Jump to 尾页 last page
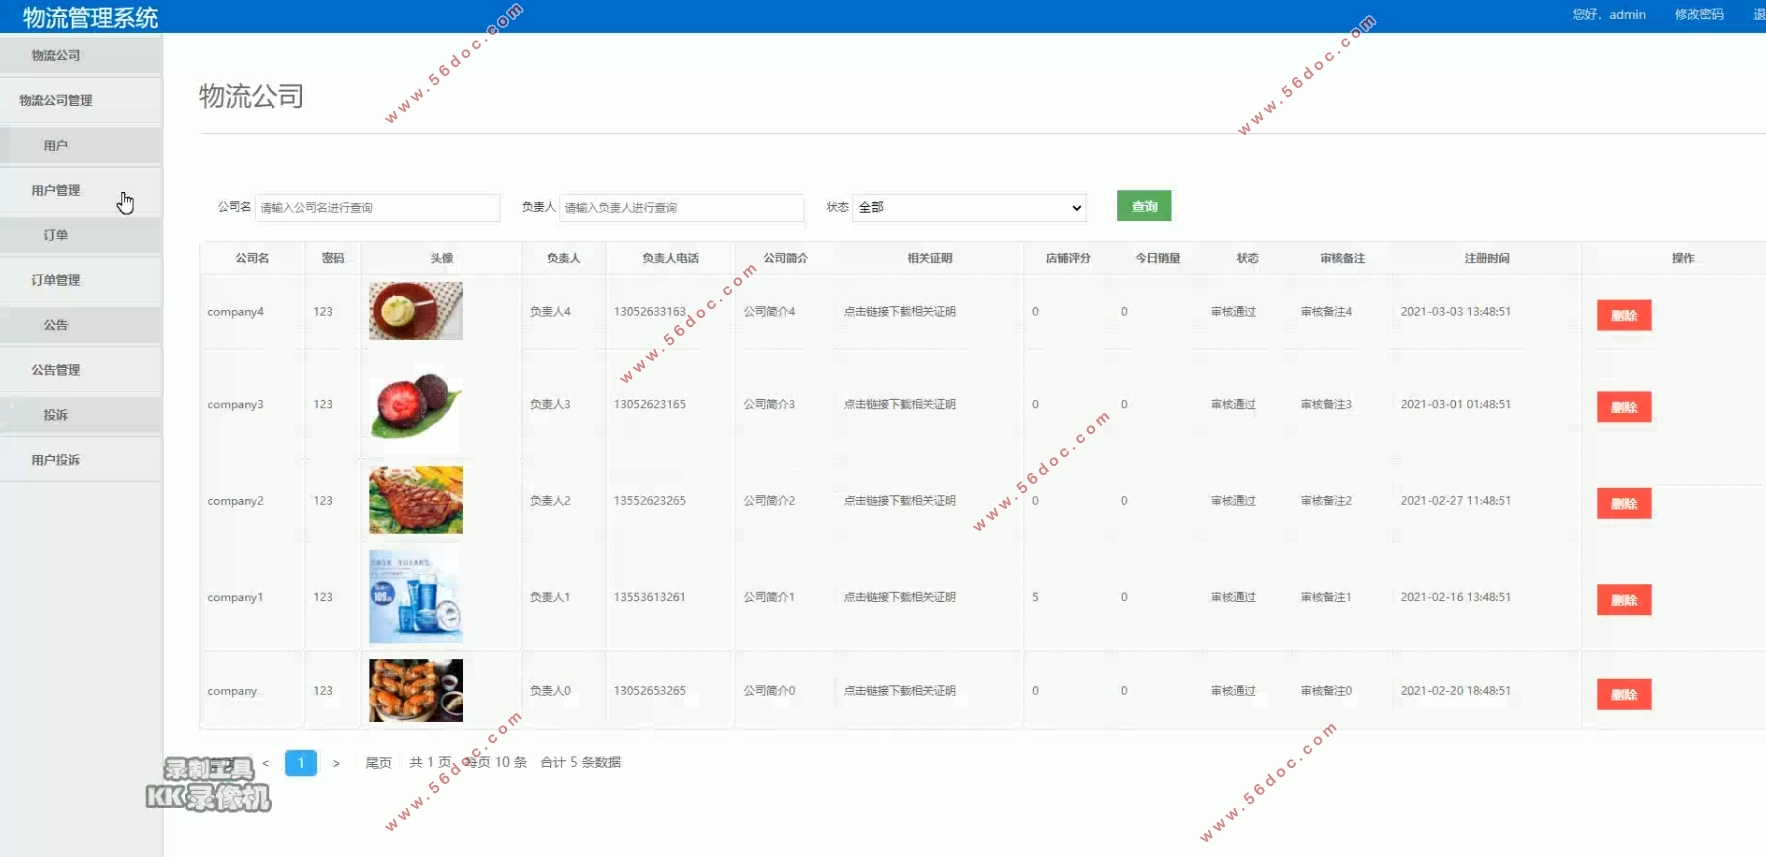This screenshot has width=1766, height=857. click(378, 763)
